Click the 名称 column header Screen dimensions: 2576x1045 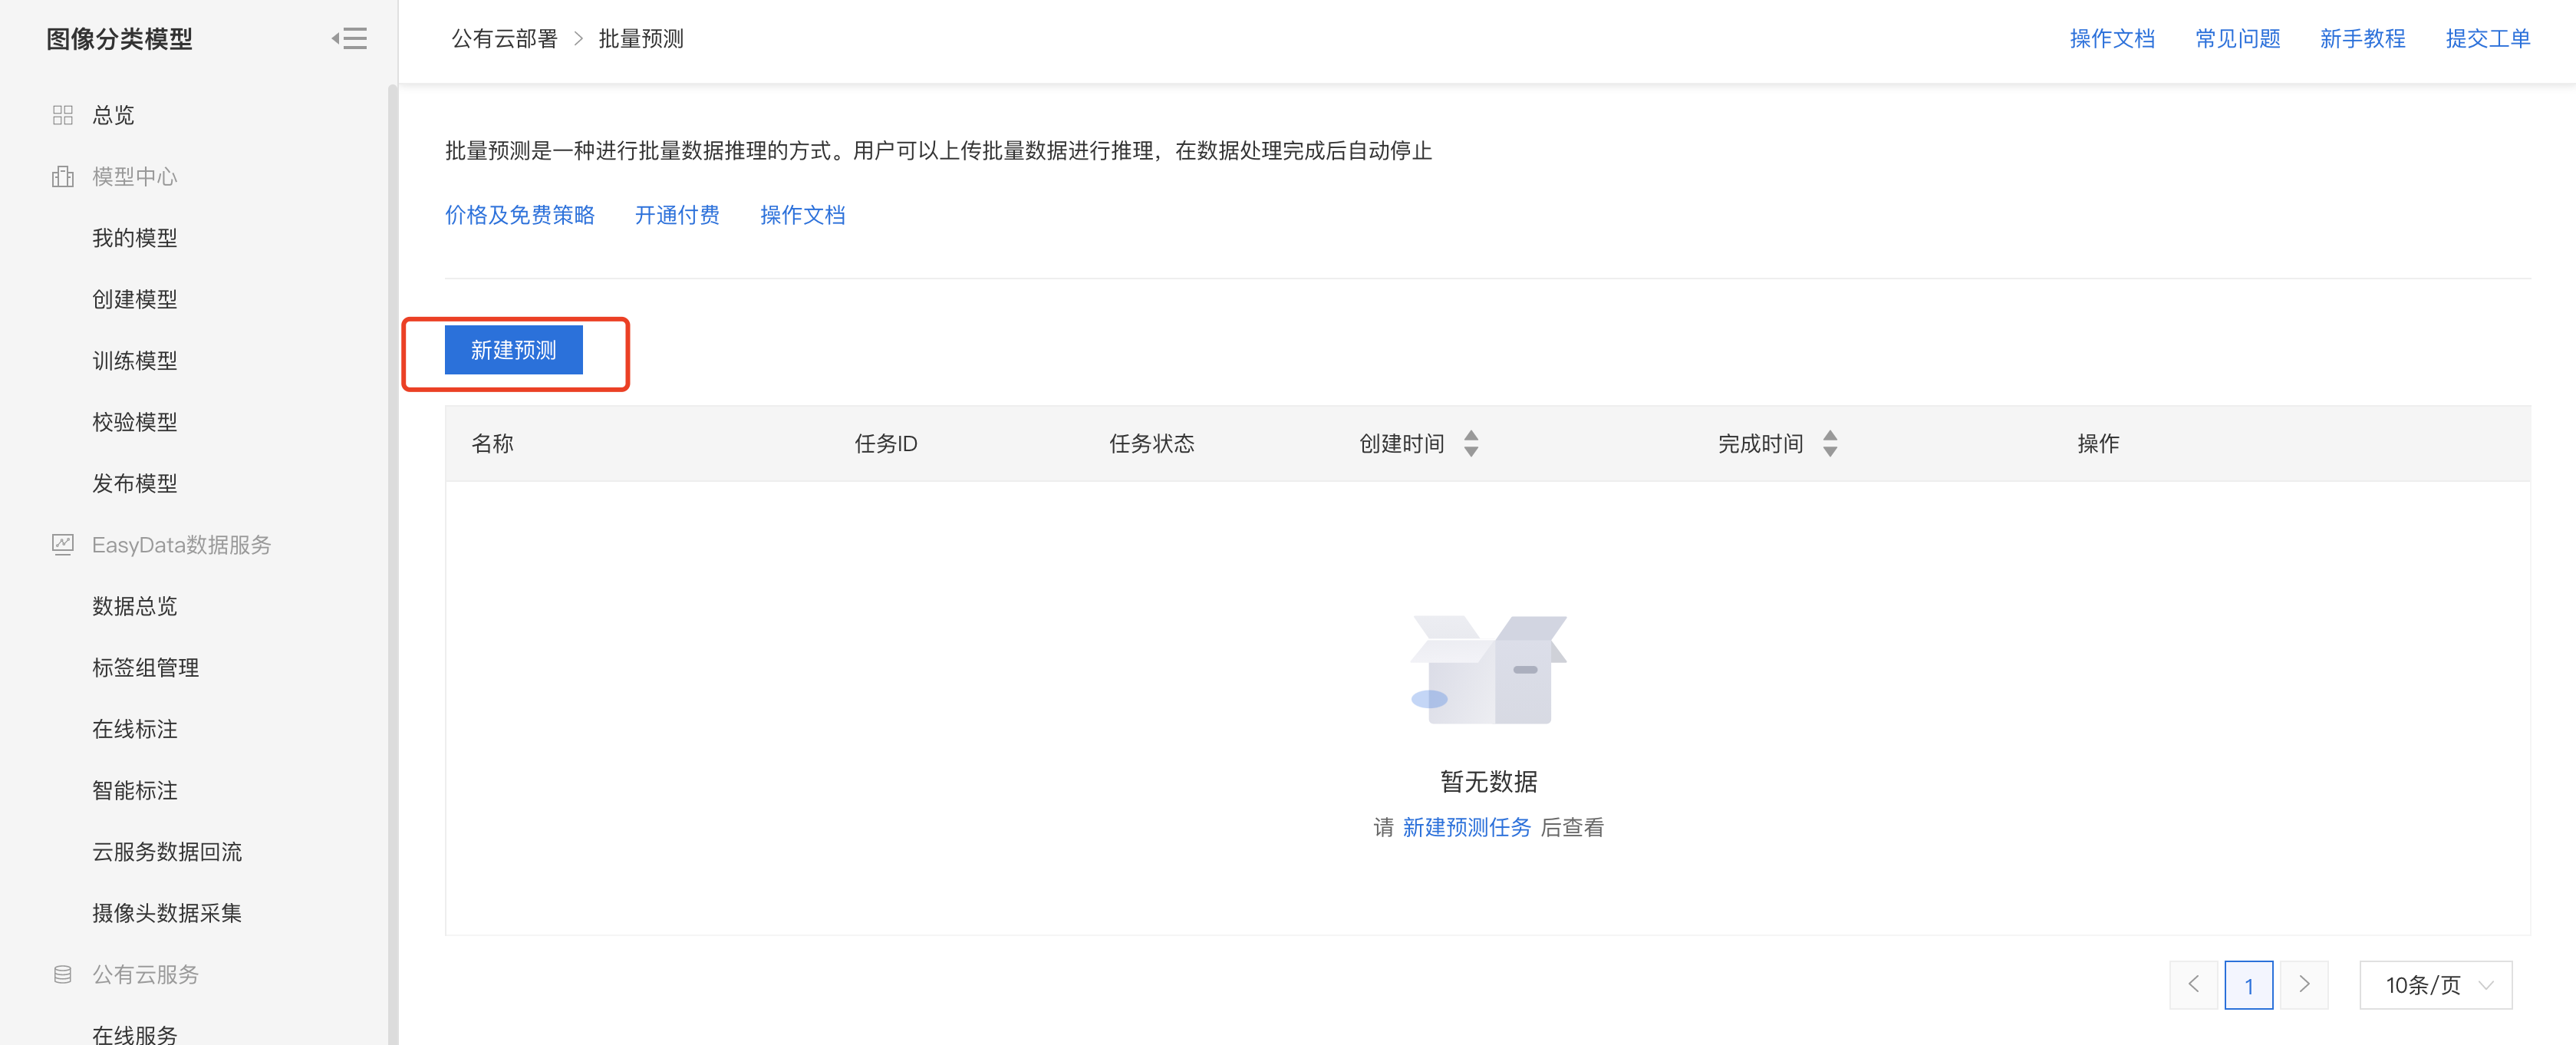click(493, 443)
